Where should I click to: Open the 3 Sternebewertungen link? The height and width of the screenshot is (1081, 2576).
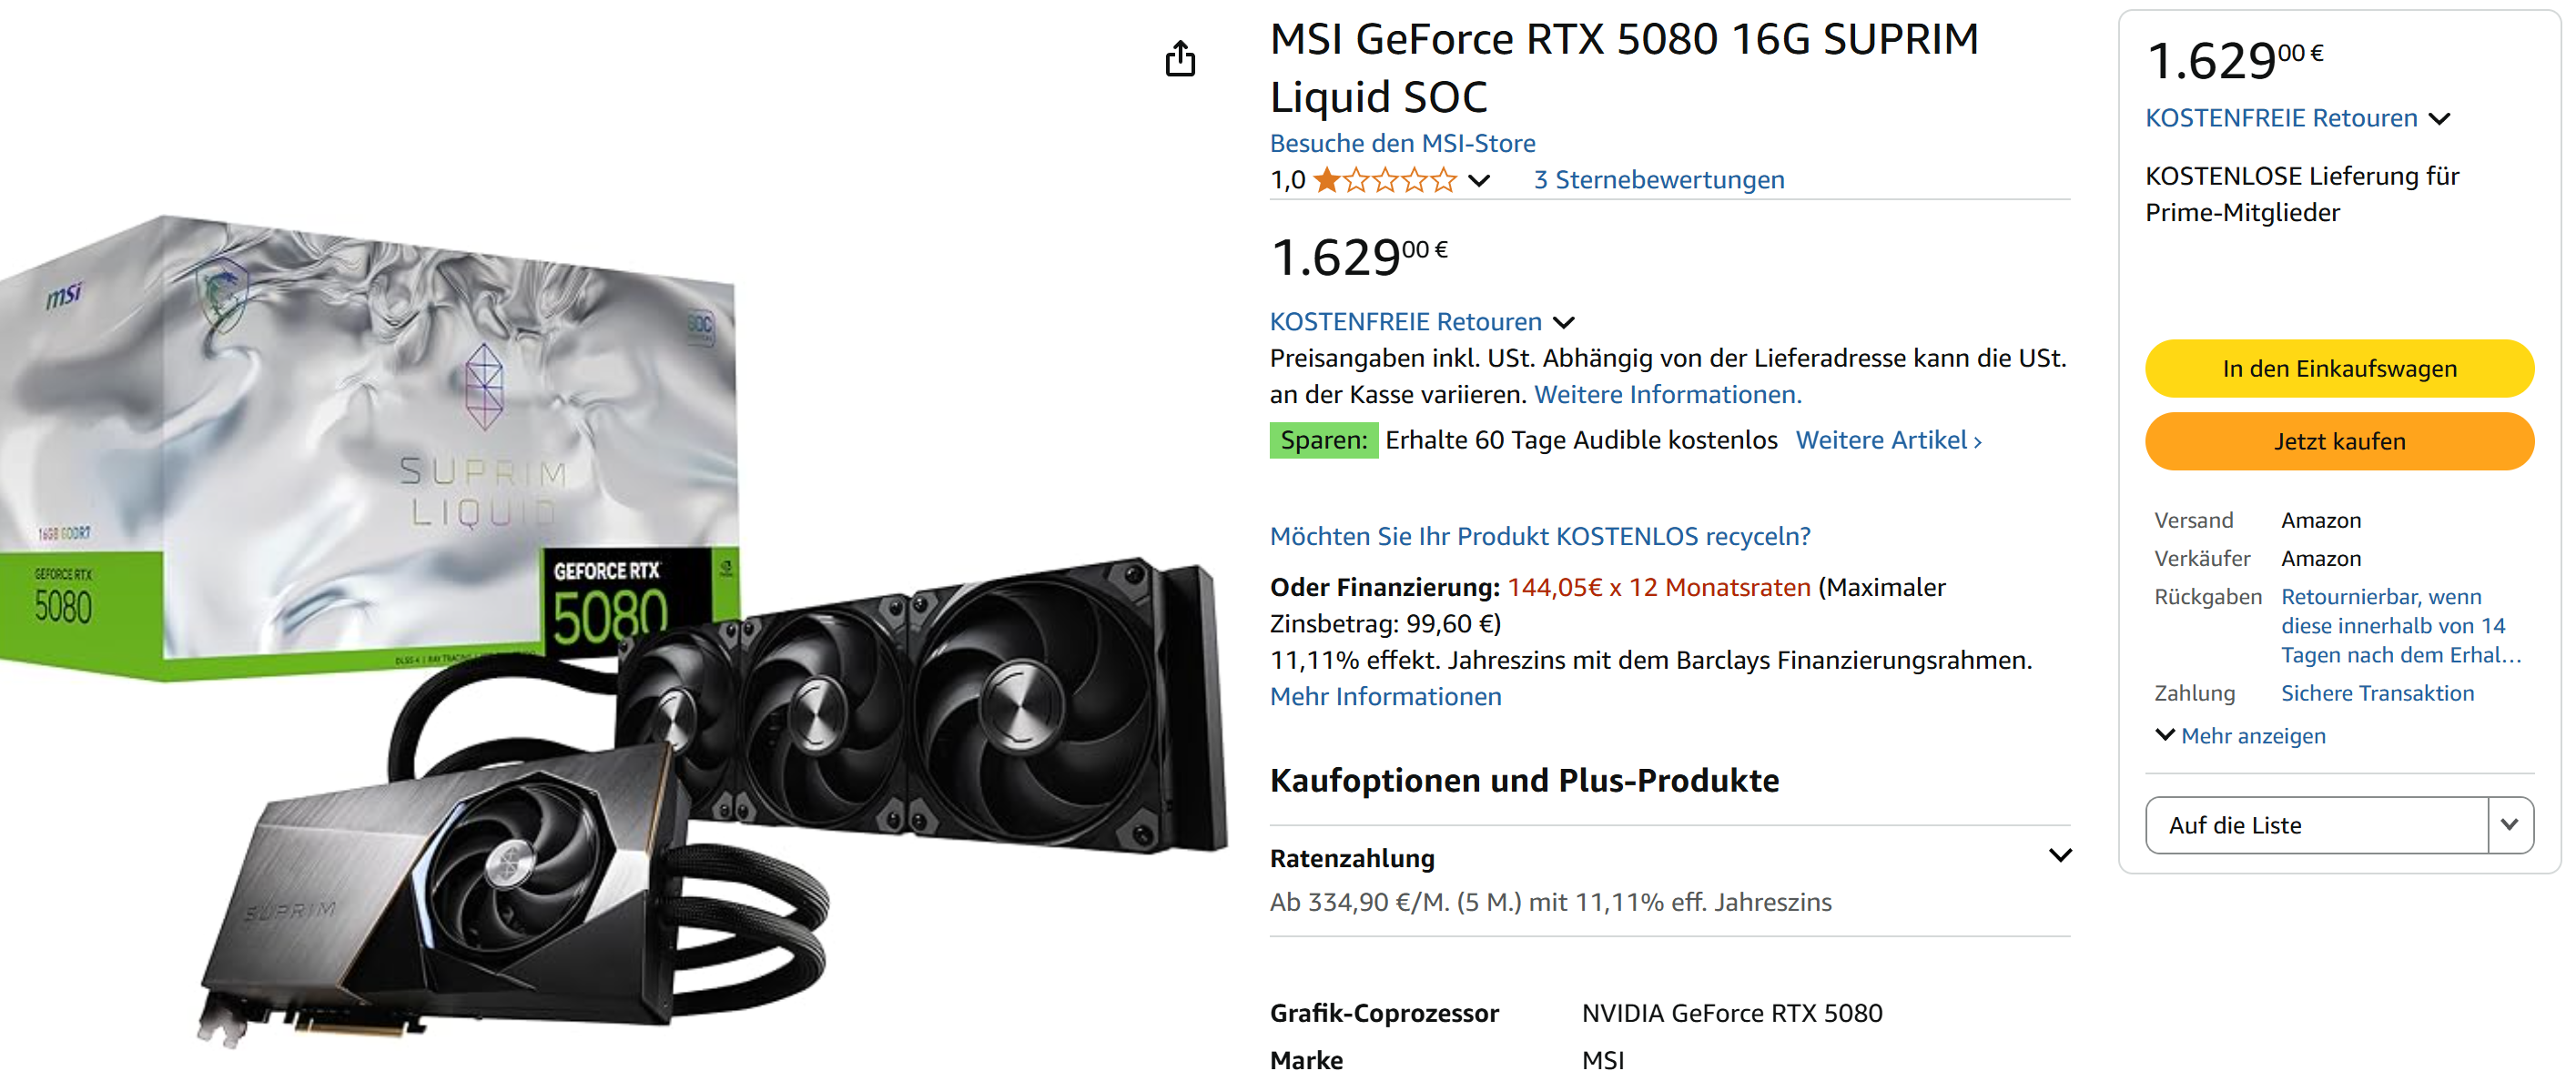[x=1659, y=180]
